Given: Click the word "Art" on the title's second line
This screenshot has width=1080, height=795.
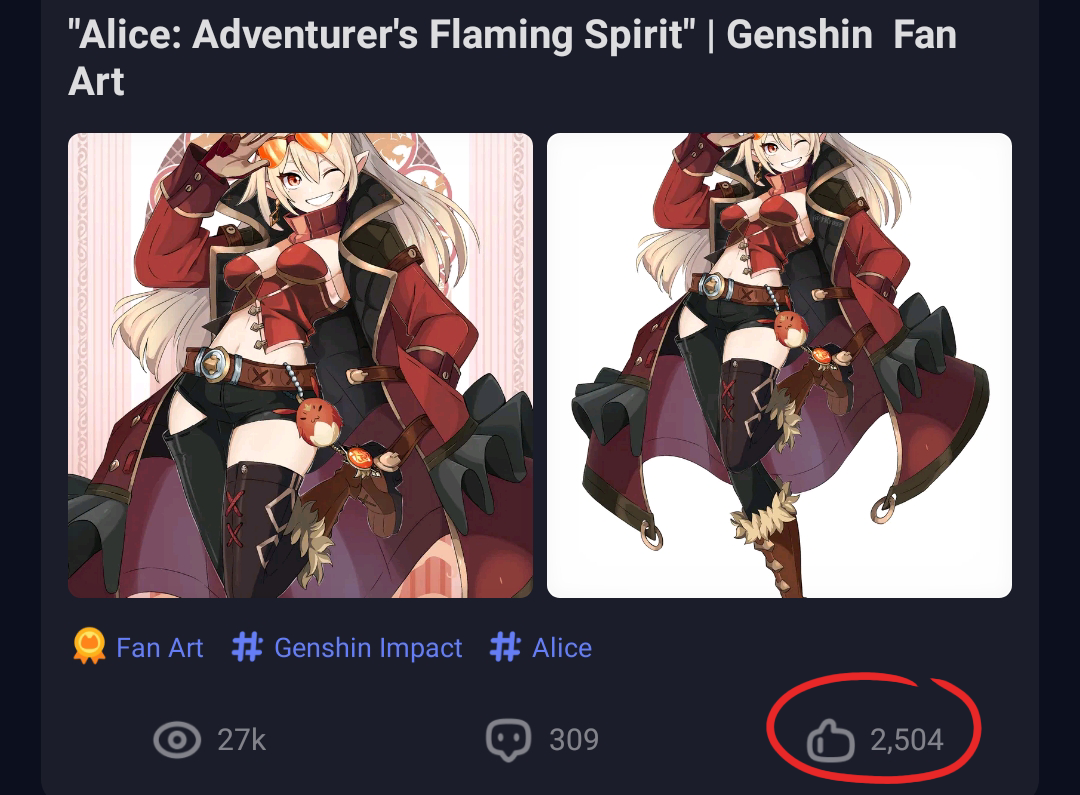Looking at the screenshot, I should click(97, 82).
